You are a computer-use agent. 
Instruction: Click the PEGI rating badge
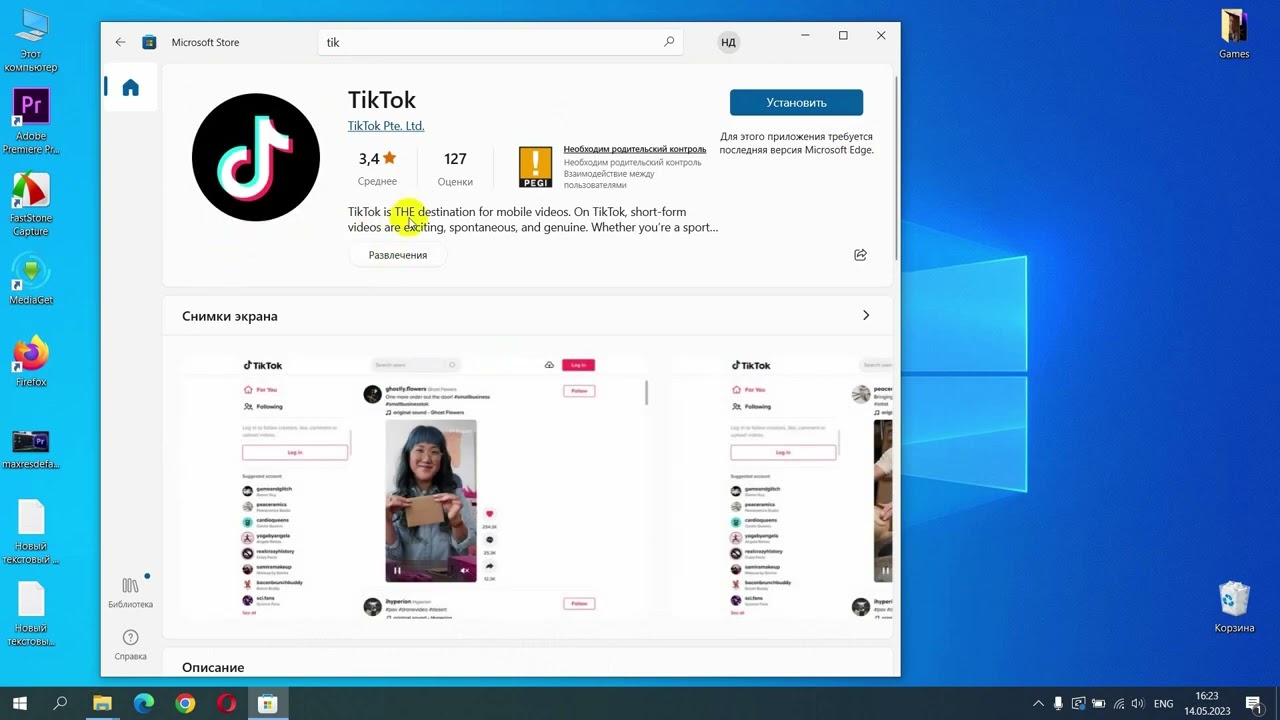tap(535, 167)
